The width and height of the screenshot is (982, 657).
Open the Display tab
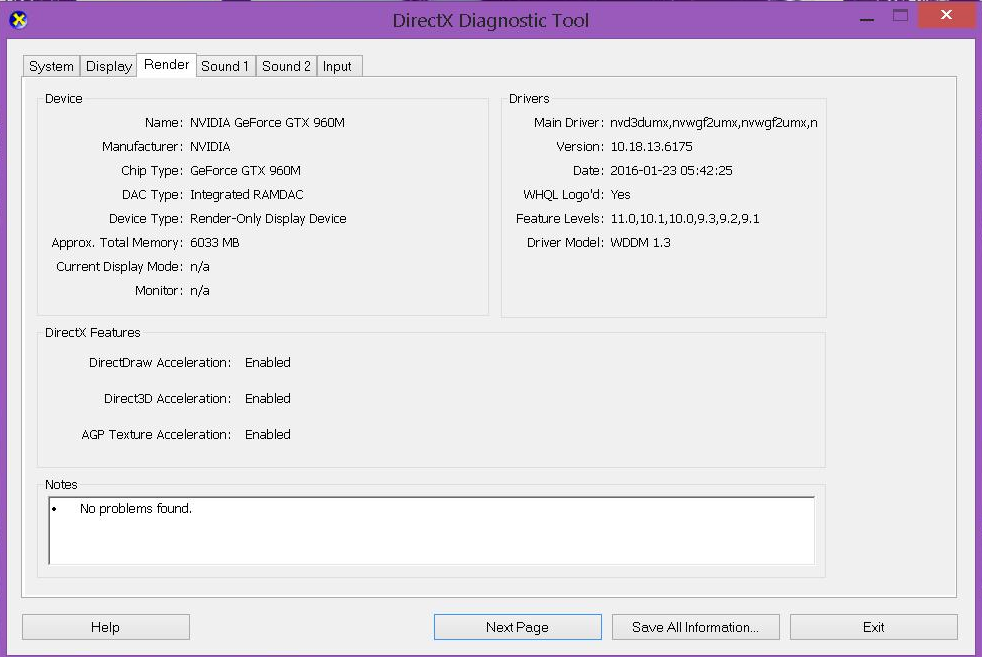109,66
